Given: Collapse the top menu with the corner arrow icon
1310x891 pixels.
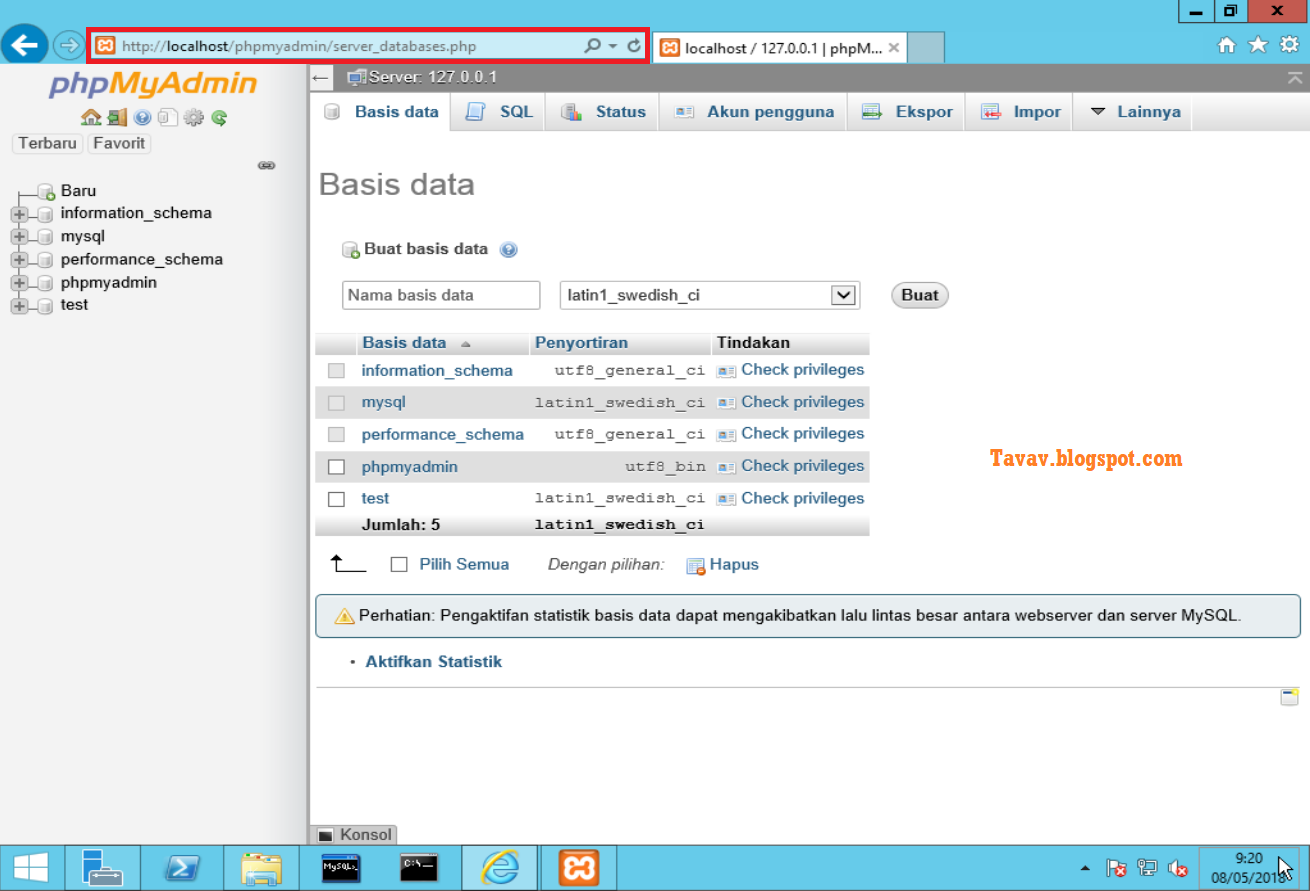Looking at the screenshot, I should [1295, 78].
